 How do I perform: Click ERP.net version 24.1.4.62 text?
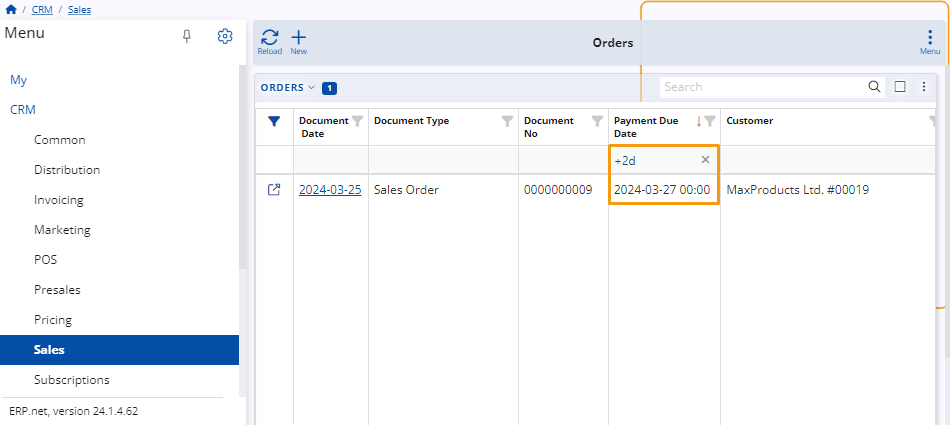tap(74, 411)
